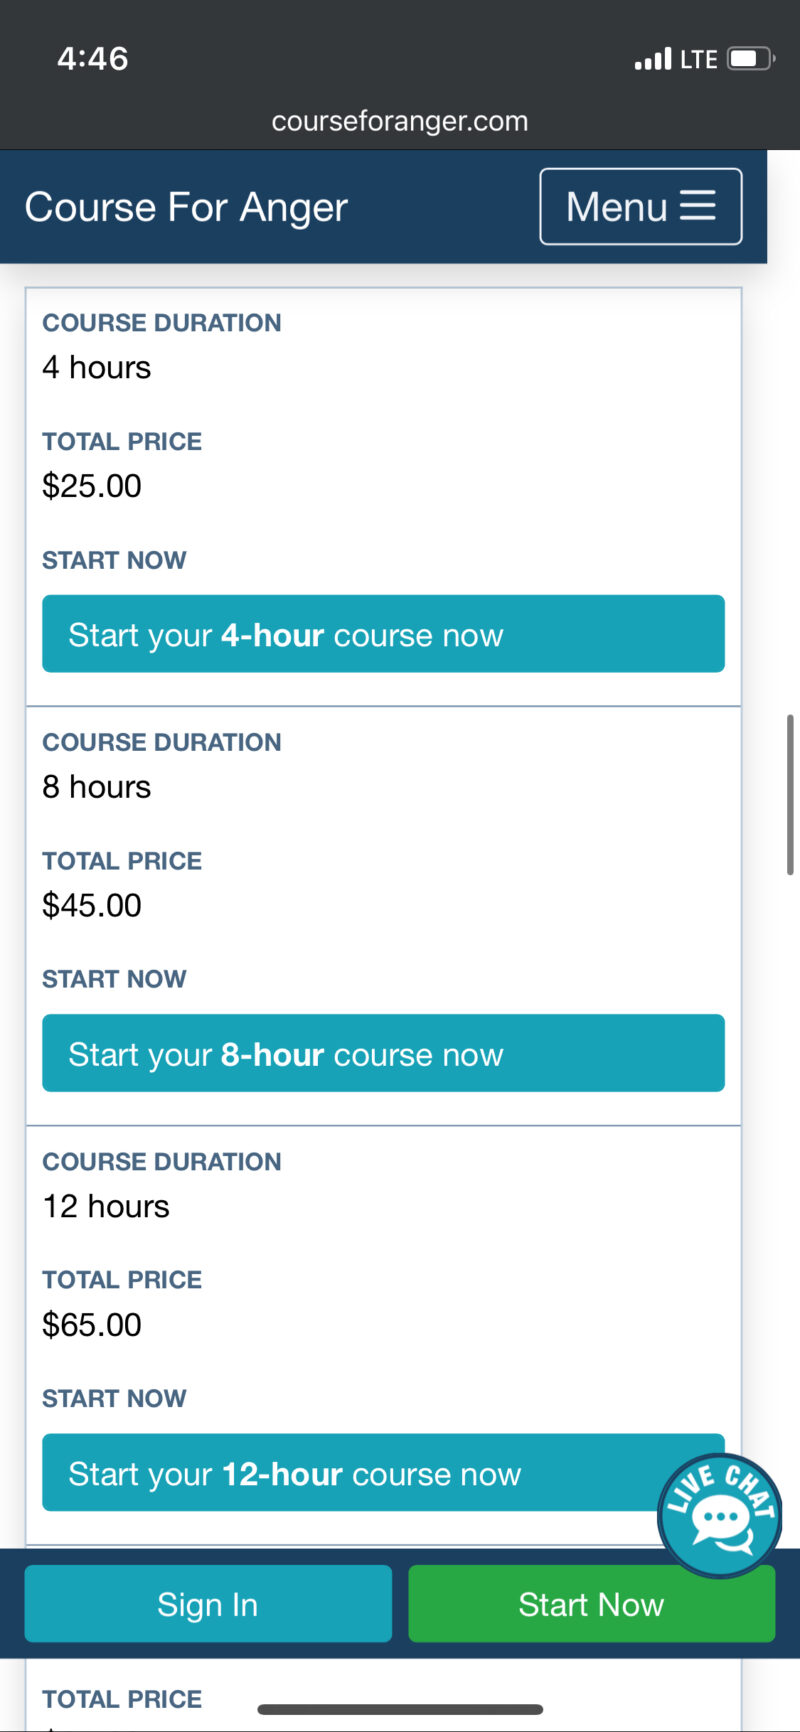The height and width of the screenshot is (1732, 800).
Task: Tap the 4:46 clock in the status bar
Action: 93,58
